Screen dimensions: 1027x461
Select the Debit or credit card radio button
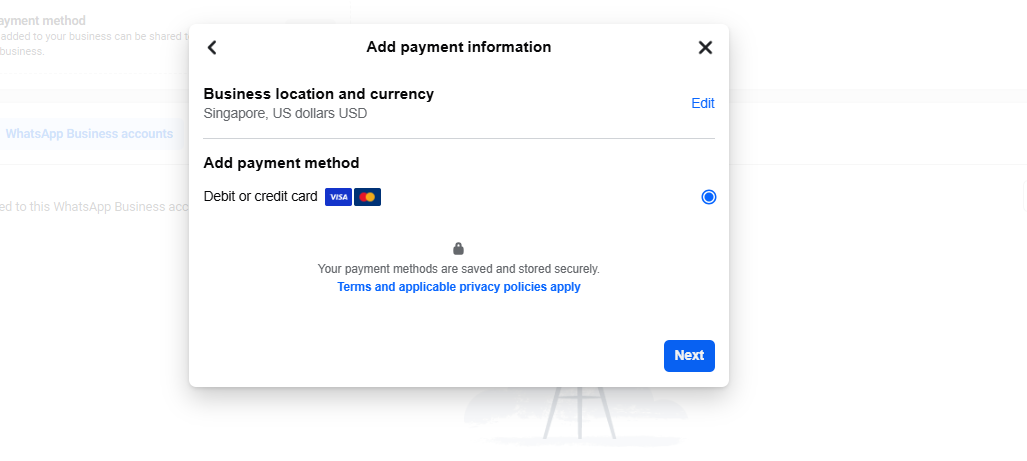708,197
